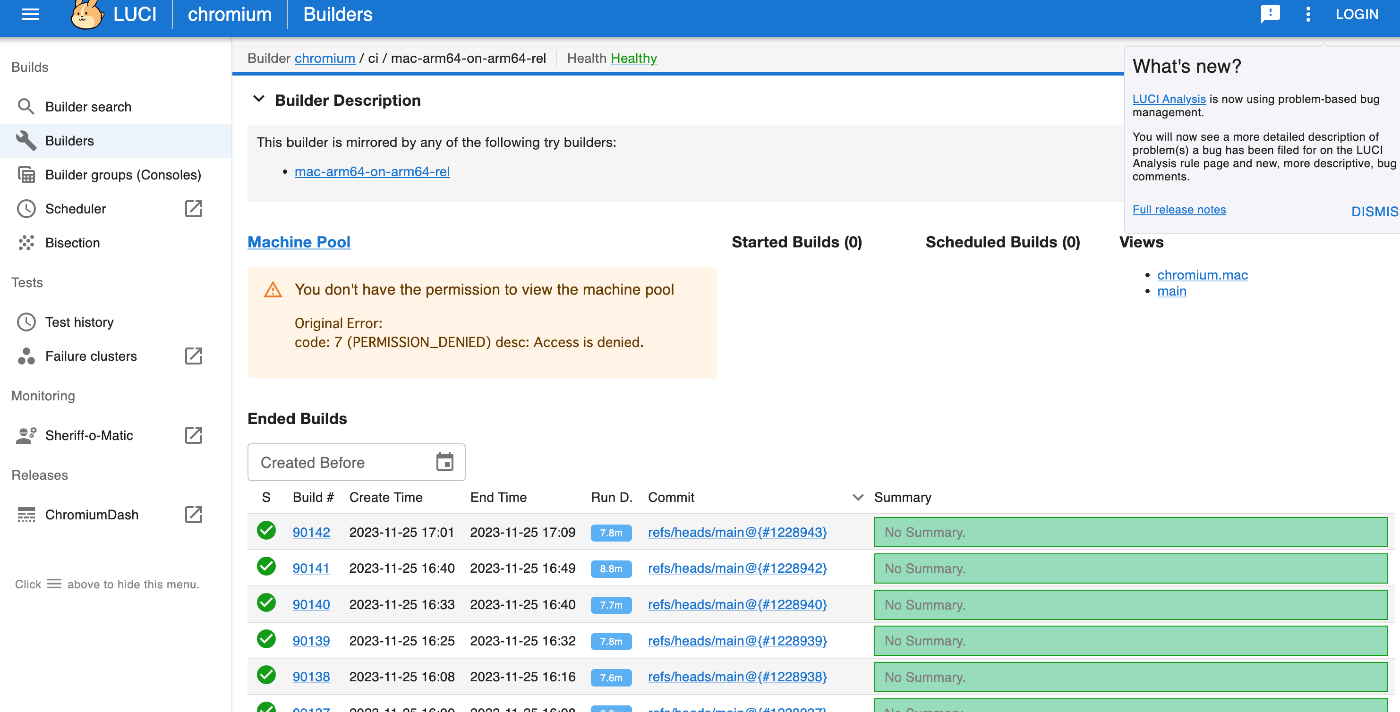Click the Builders header title
The image size is (1400, 712).
click(338, 15)
